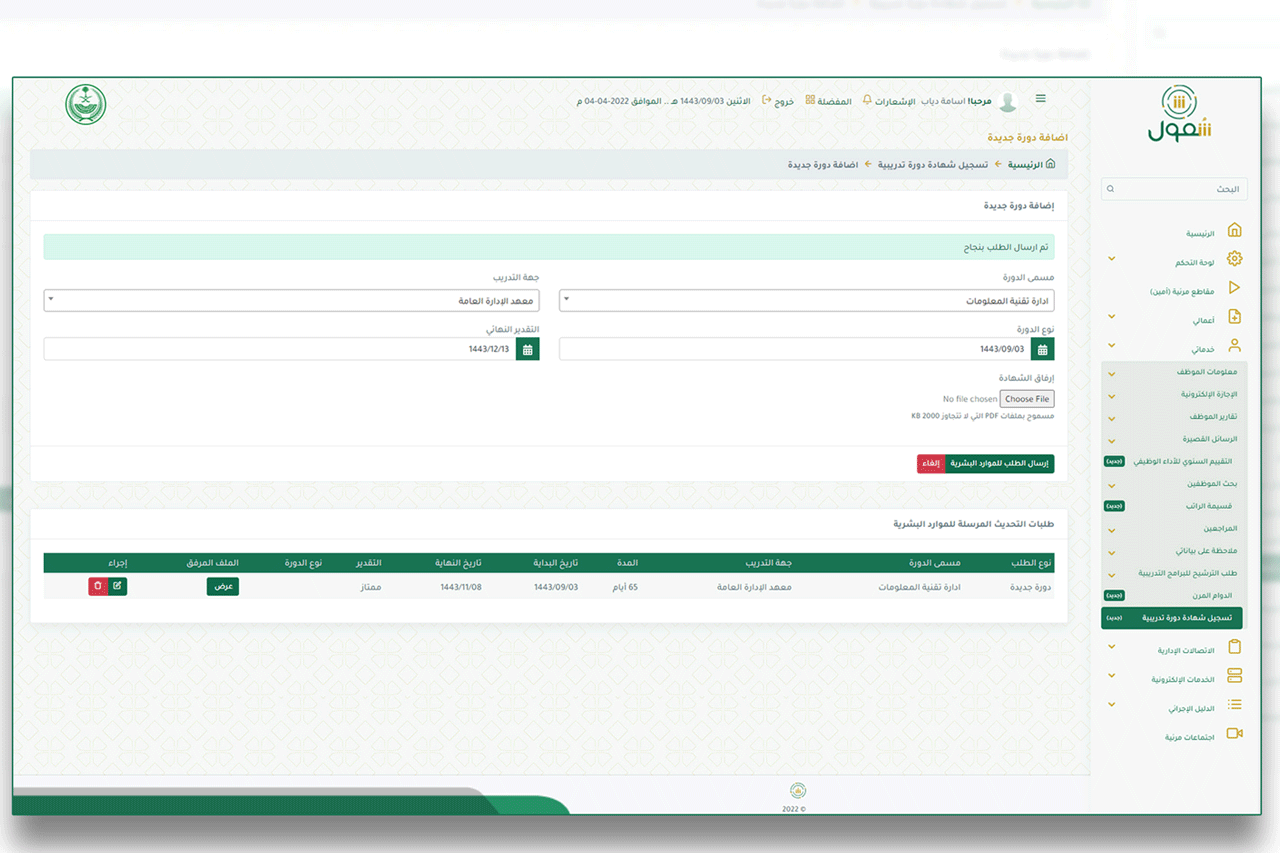The height and width of the screenshot is (853, 1280).
Task: Click the عرض button in table row
Action: 223,586
